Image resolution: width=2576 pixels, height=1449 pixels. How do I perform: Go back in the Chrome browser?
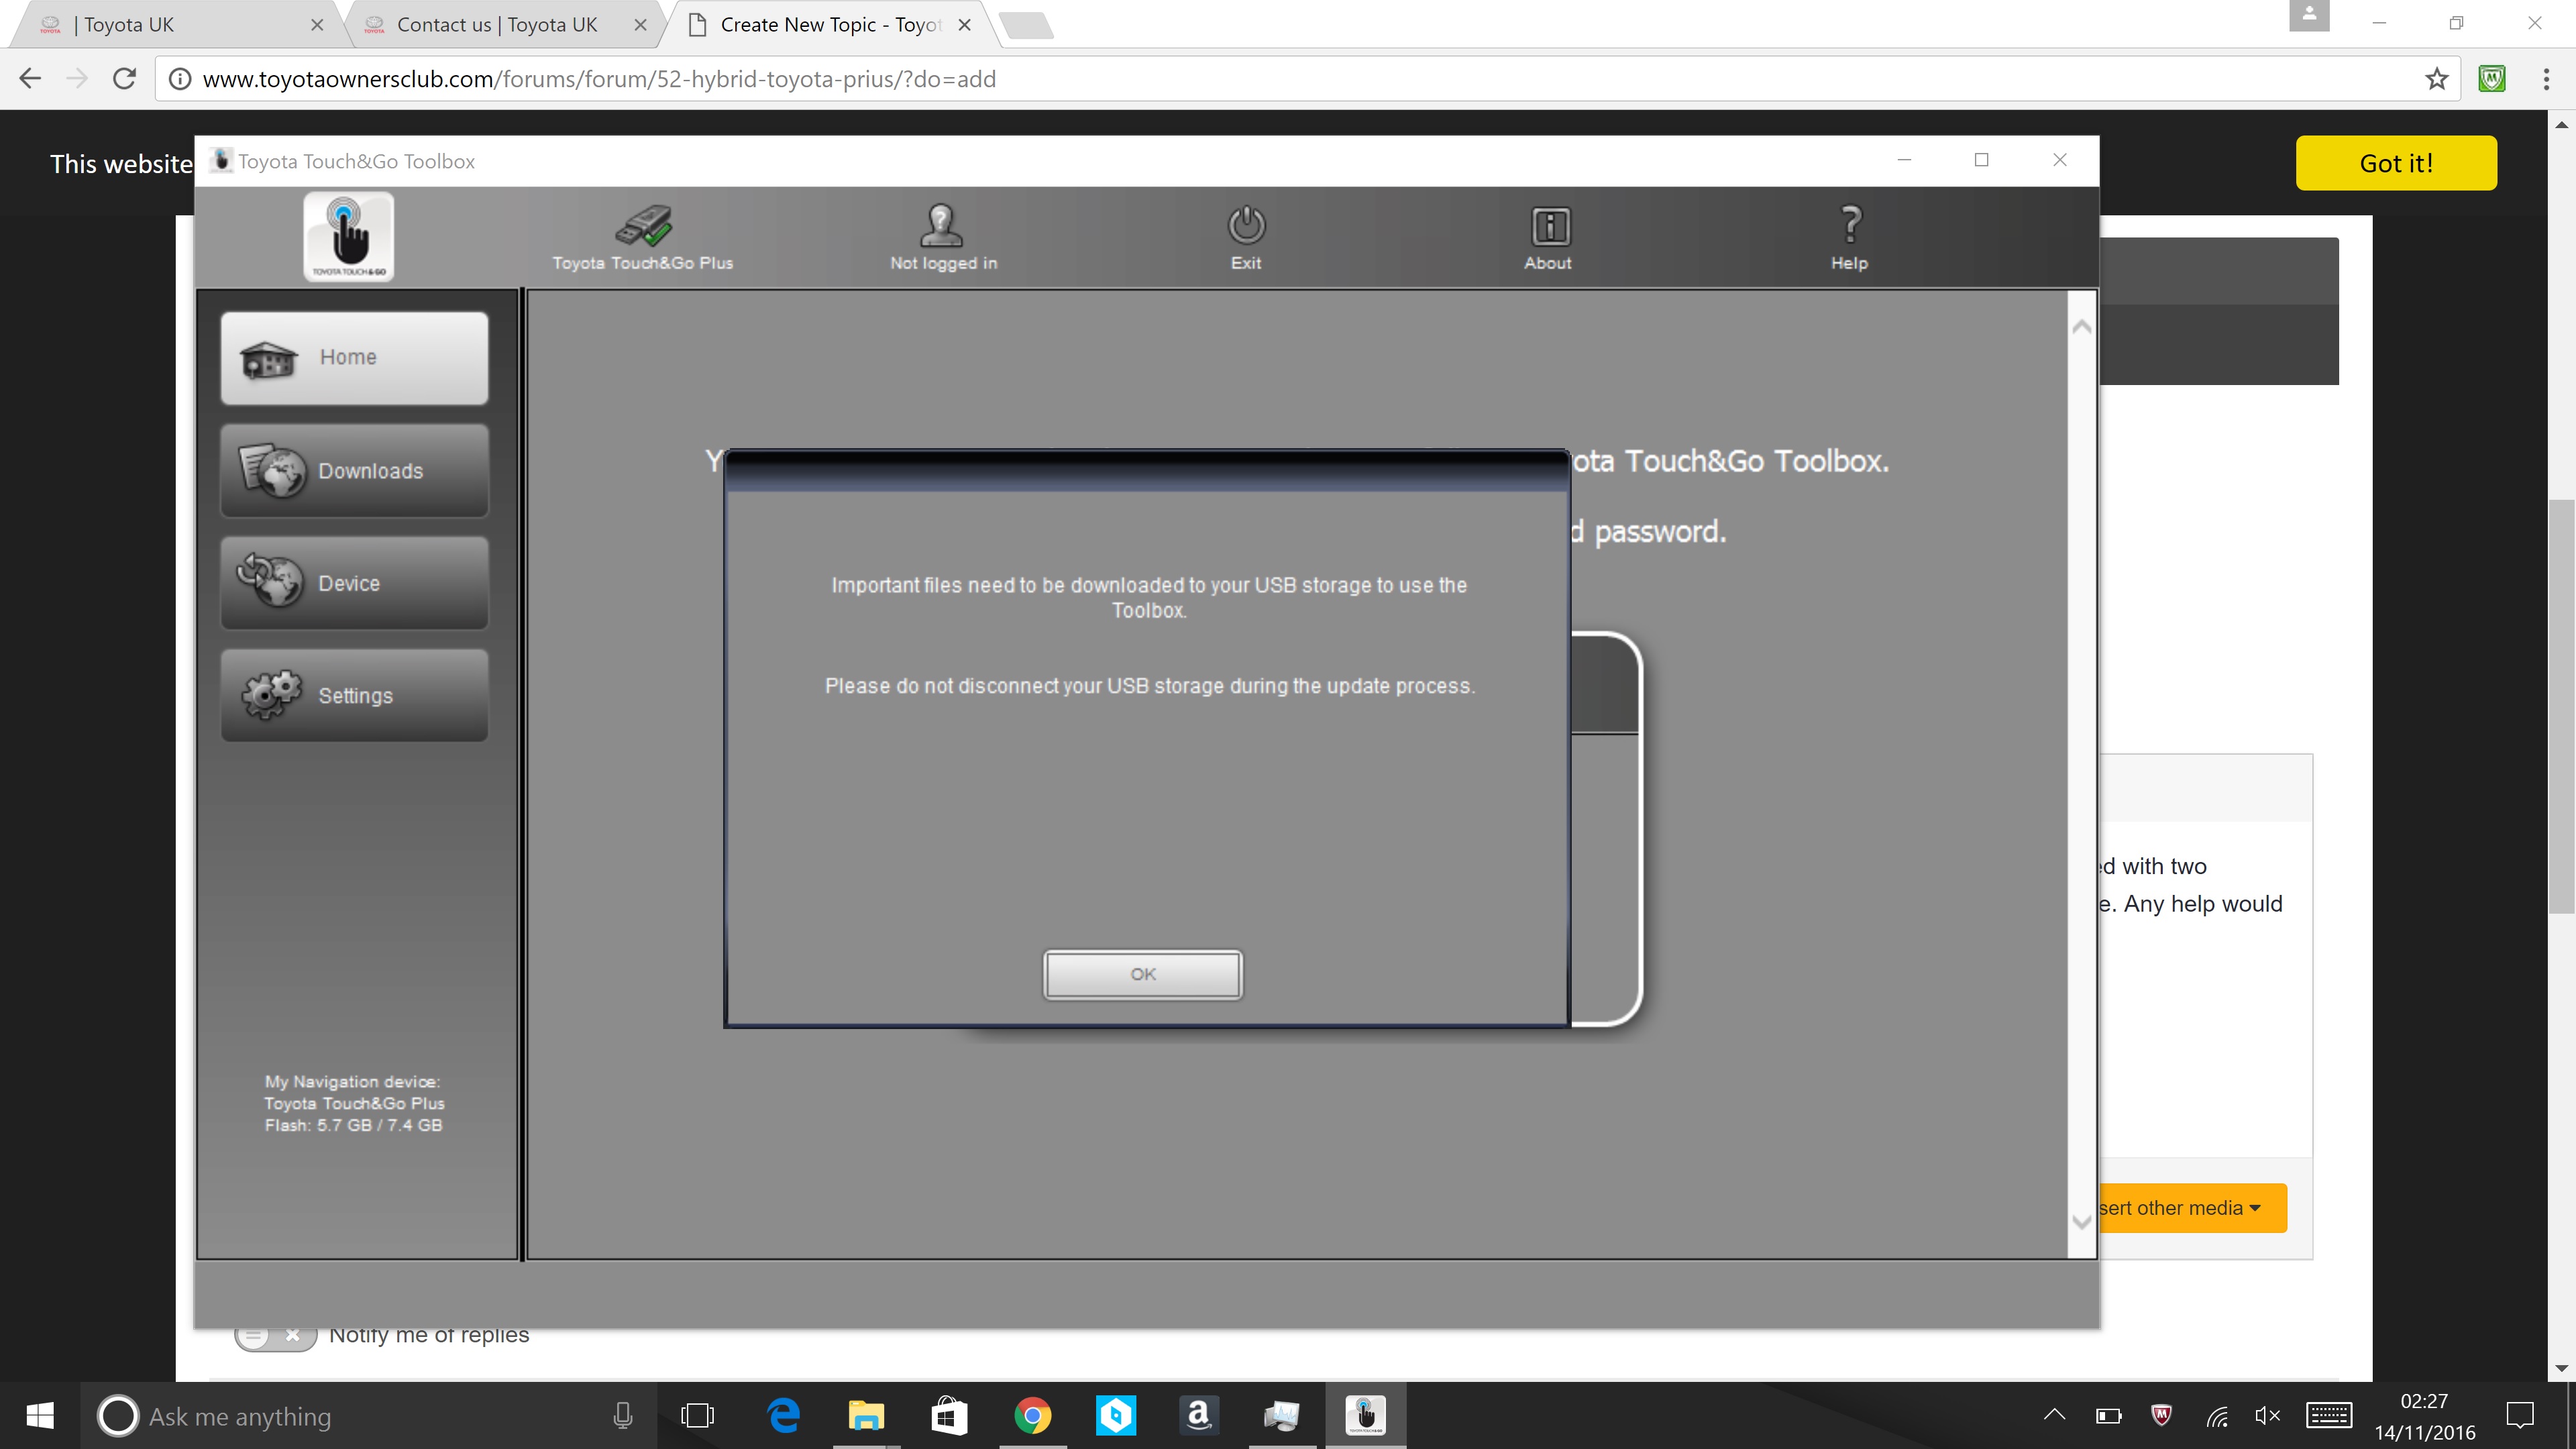tap(30, 79)
